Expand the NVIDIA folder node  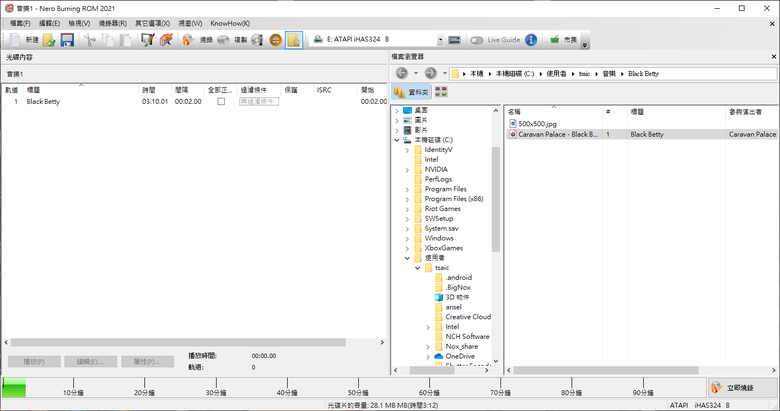pyautogui.click(x=407, y=170)
